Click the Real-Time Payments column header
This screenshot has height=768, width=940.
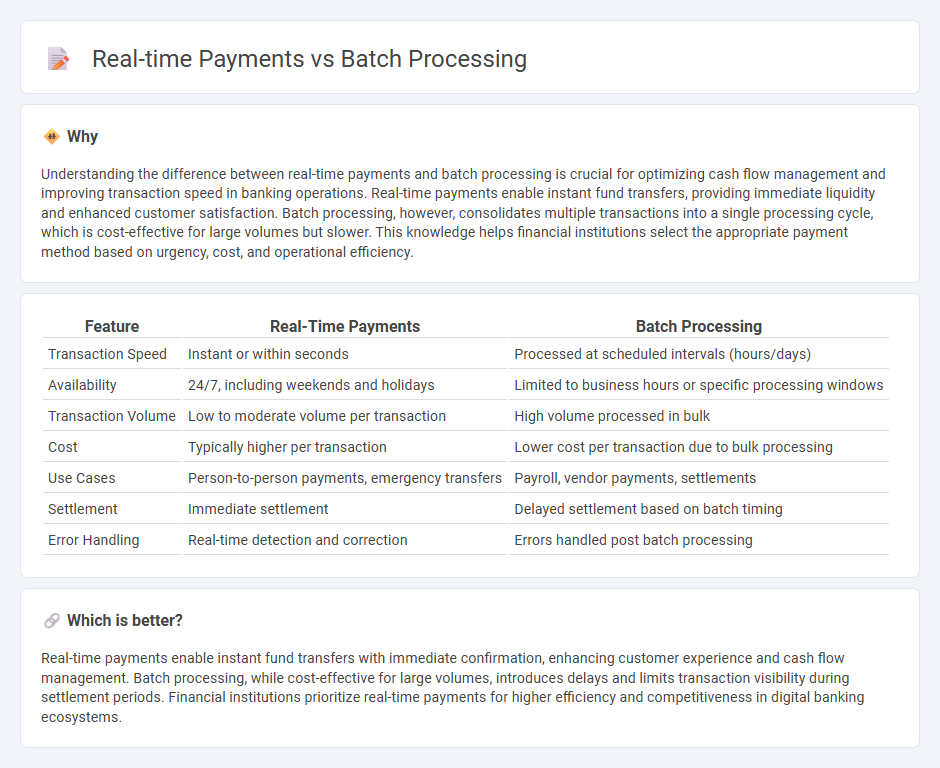[345, 326]
